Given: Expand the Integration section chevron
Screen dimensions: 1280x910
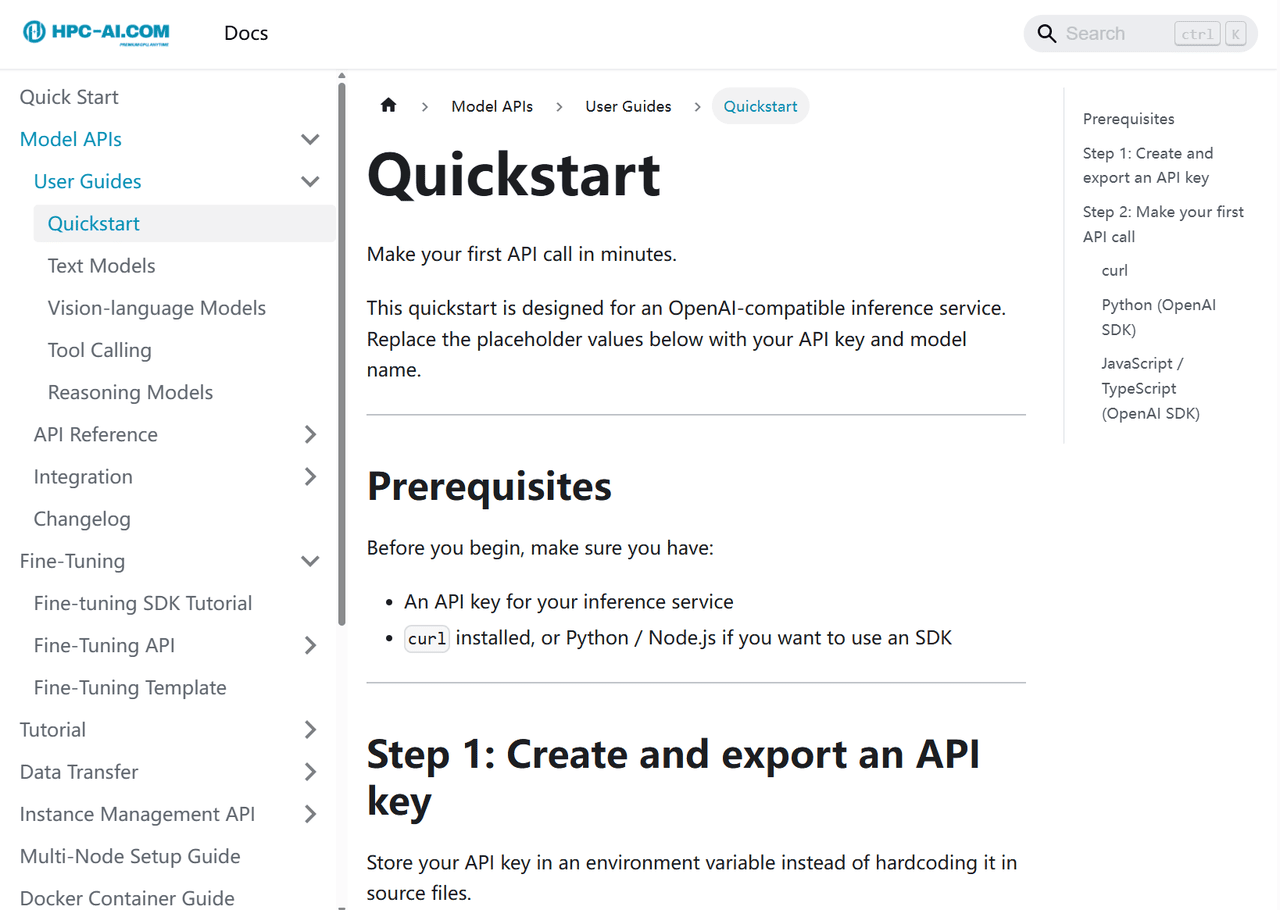Looking at the screenshot, I should [x=310, y=477].
